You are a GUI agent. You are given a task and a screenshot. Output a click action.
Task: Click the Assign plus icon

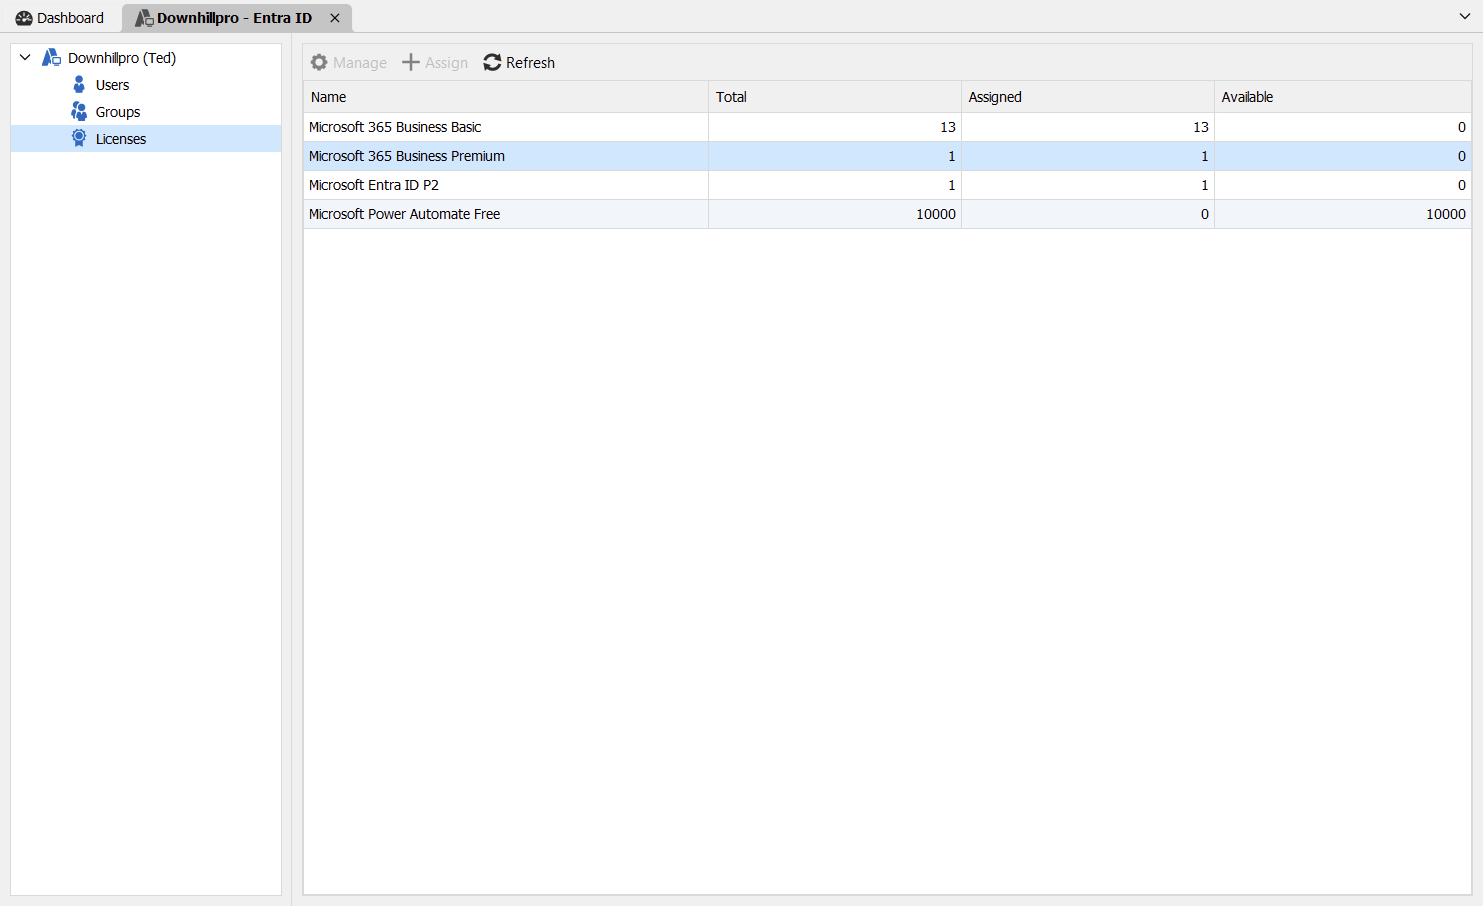tap(411, 62)
